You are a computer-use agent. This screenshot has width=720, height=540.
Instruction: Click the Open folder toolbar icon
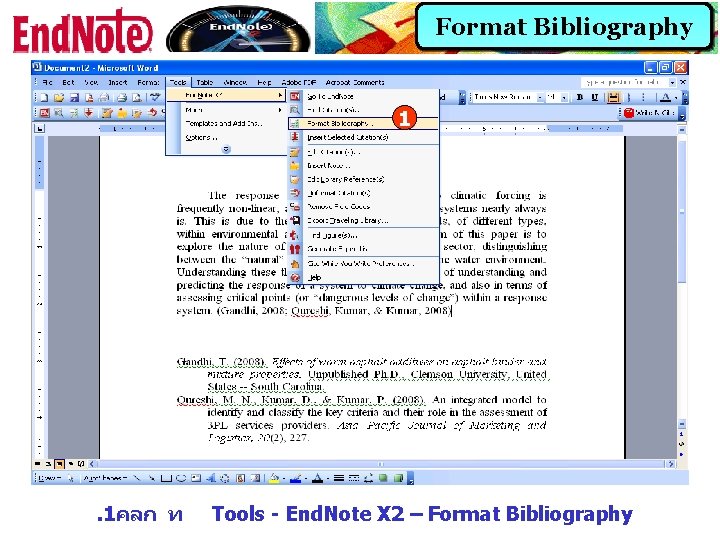coord(59,97)
